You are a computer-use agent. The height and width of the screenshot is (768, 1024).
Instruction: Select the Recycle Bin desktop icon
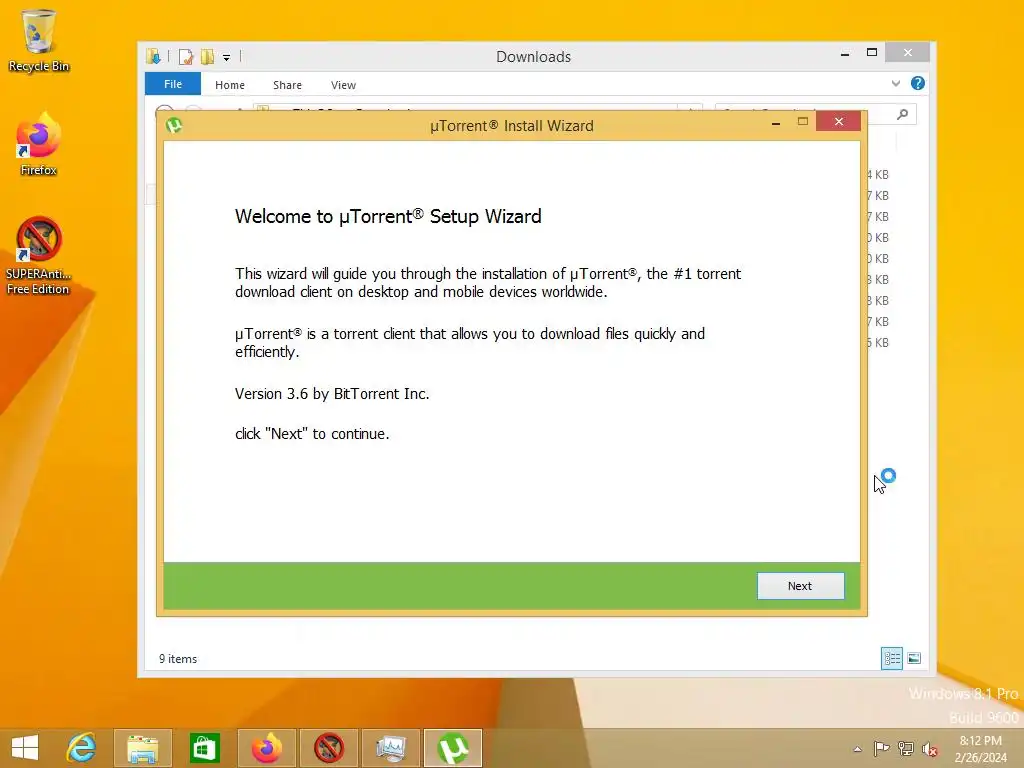39,40
